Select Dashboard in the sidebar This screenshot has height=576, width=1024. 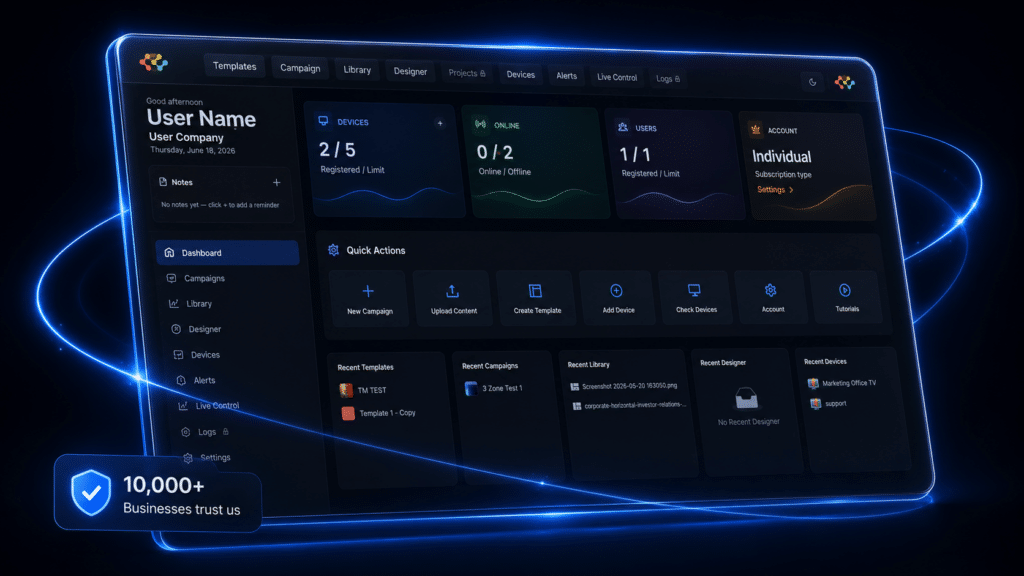point(227,253)
